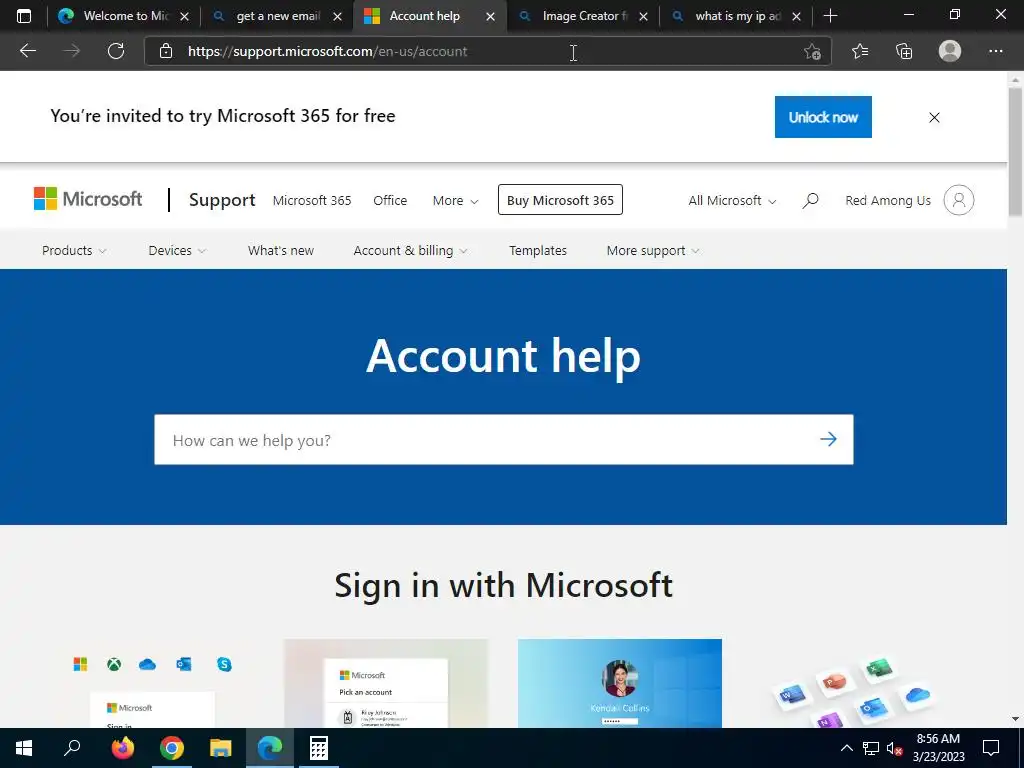The image size is (1024, 768).
Task: Open the Edge profile avatar icon
Action: click(950, 51)
